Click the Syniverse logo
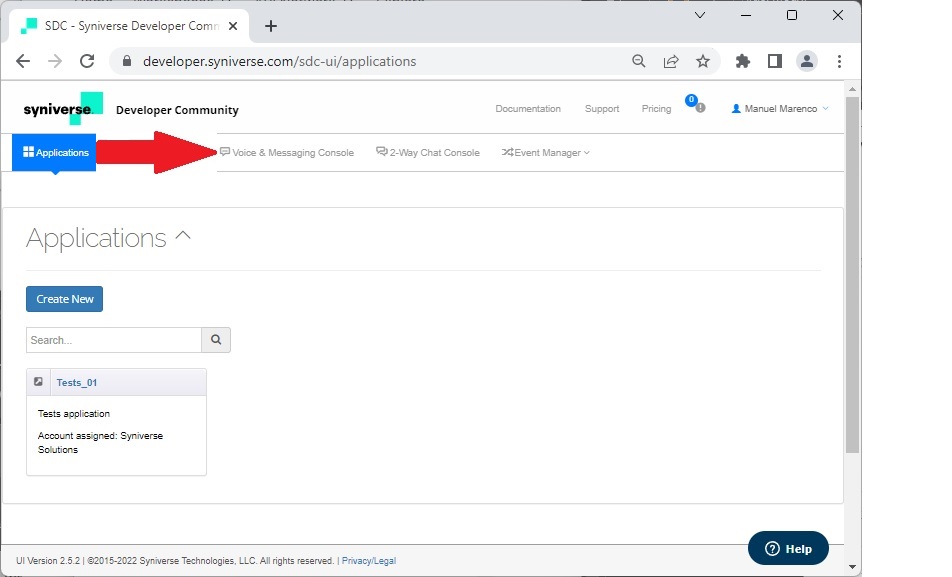 (63, 108)
